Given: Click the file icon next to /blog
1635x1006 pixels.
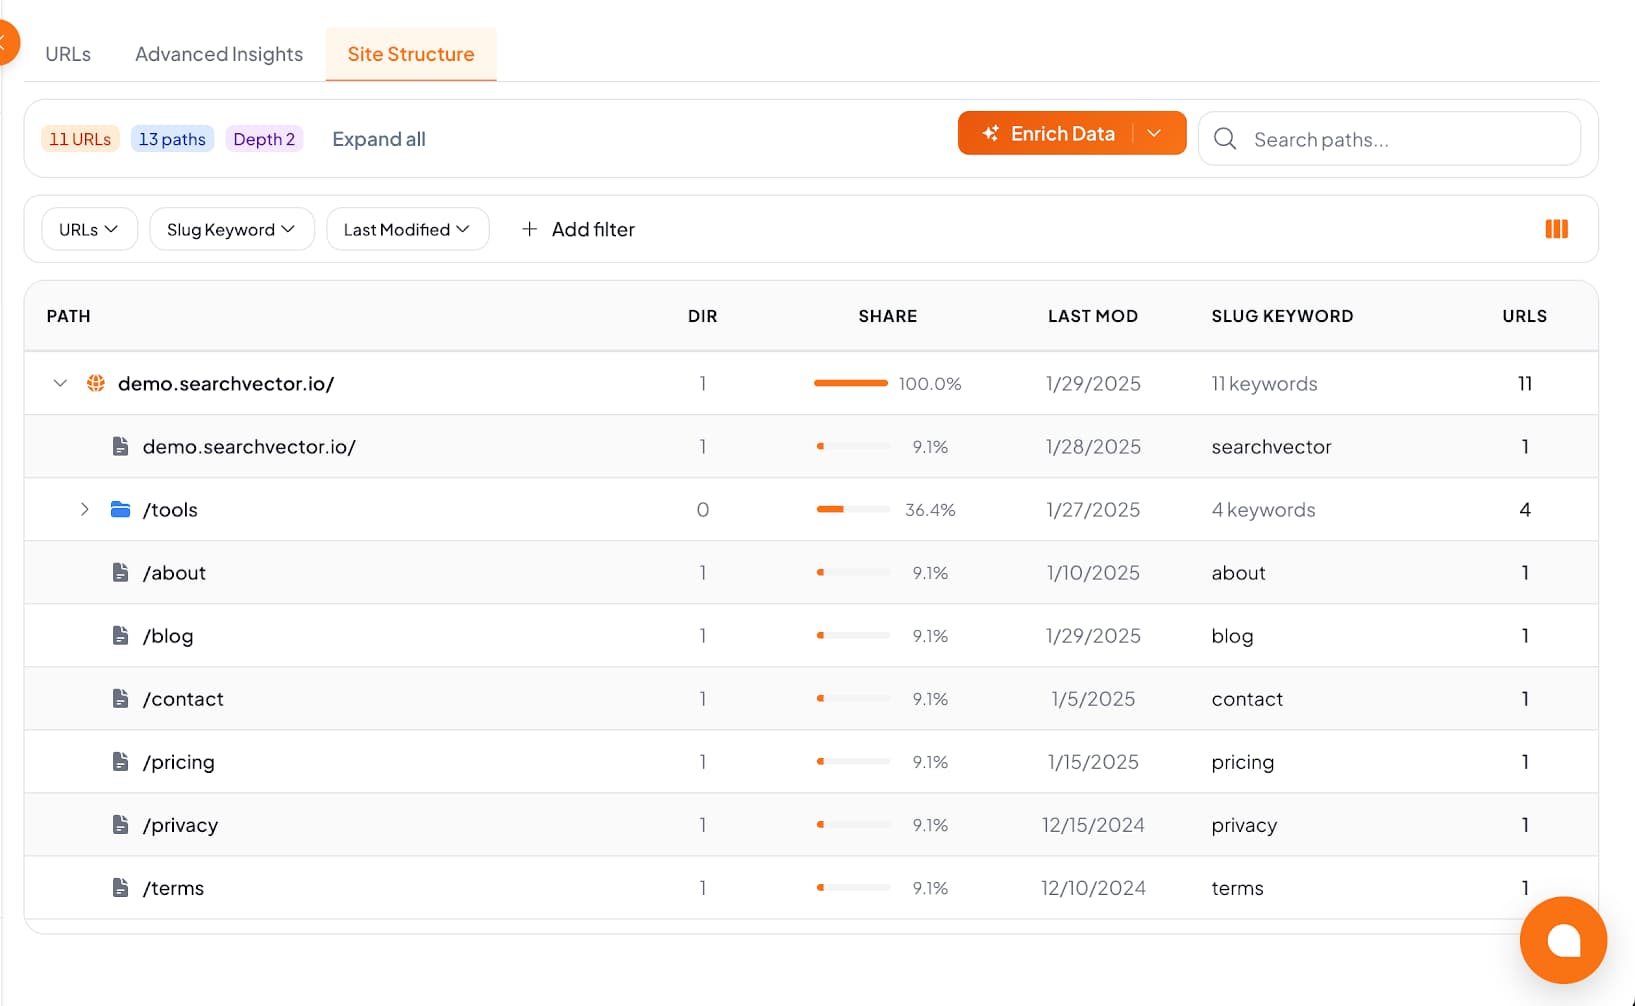Looking at the screenshot, I should 120,635.
